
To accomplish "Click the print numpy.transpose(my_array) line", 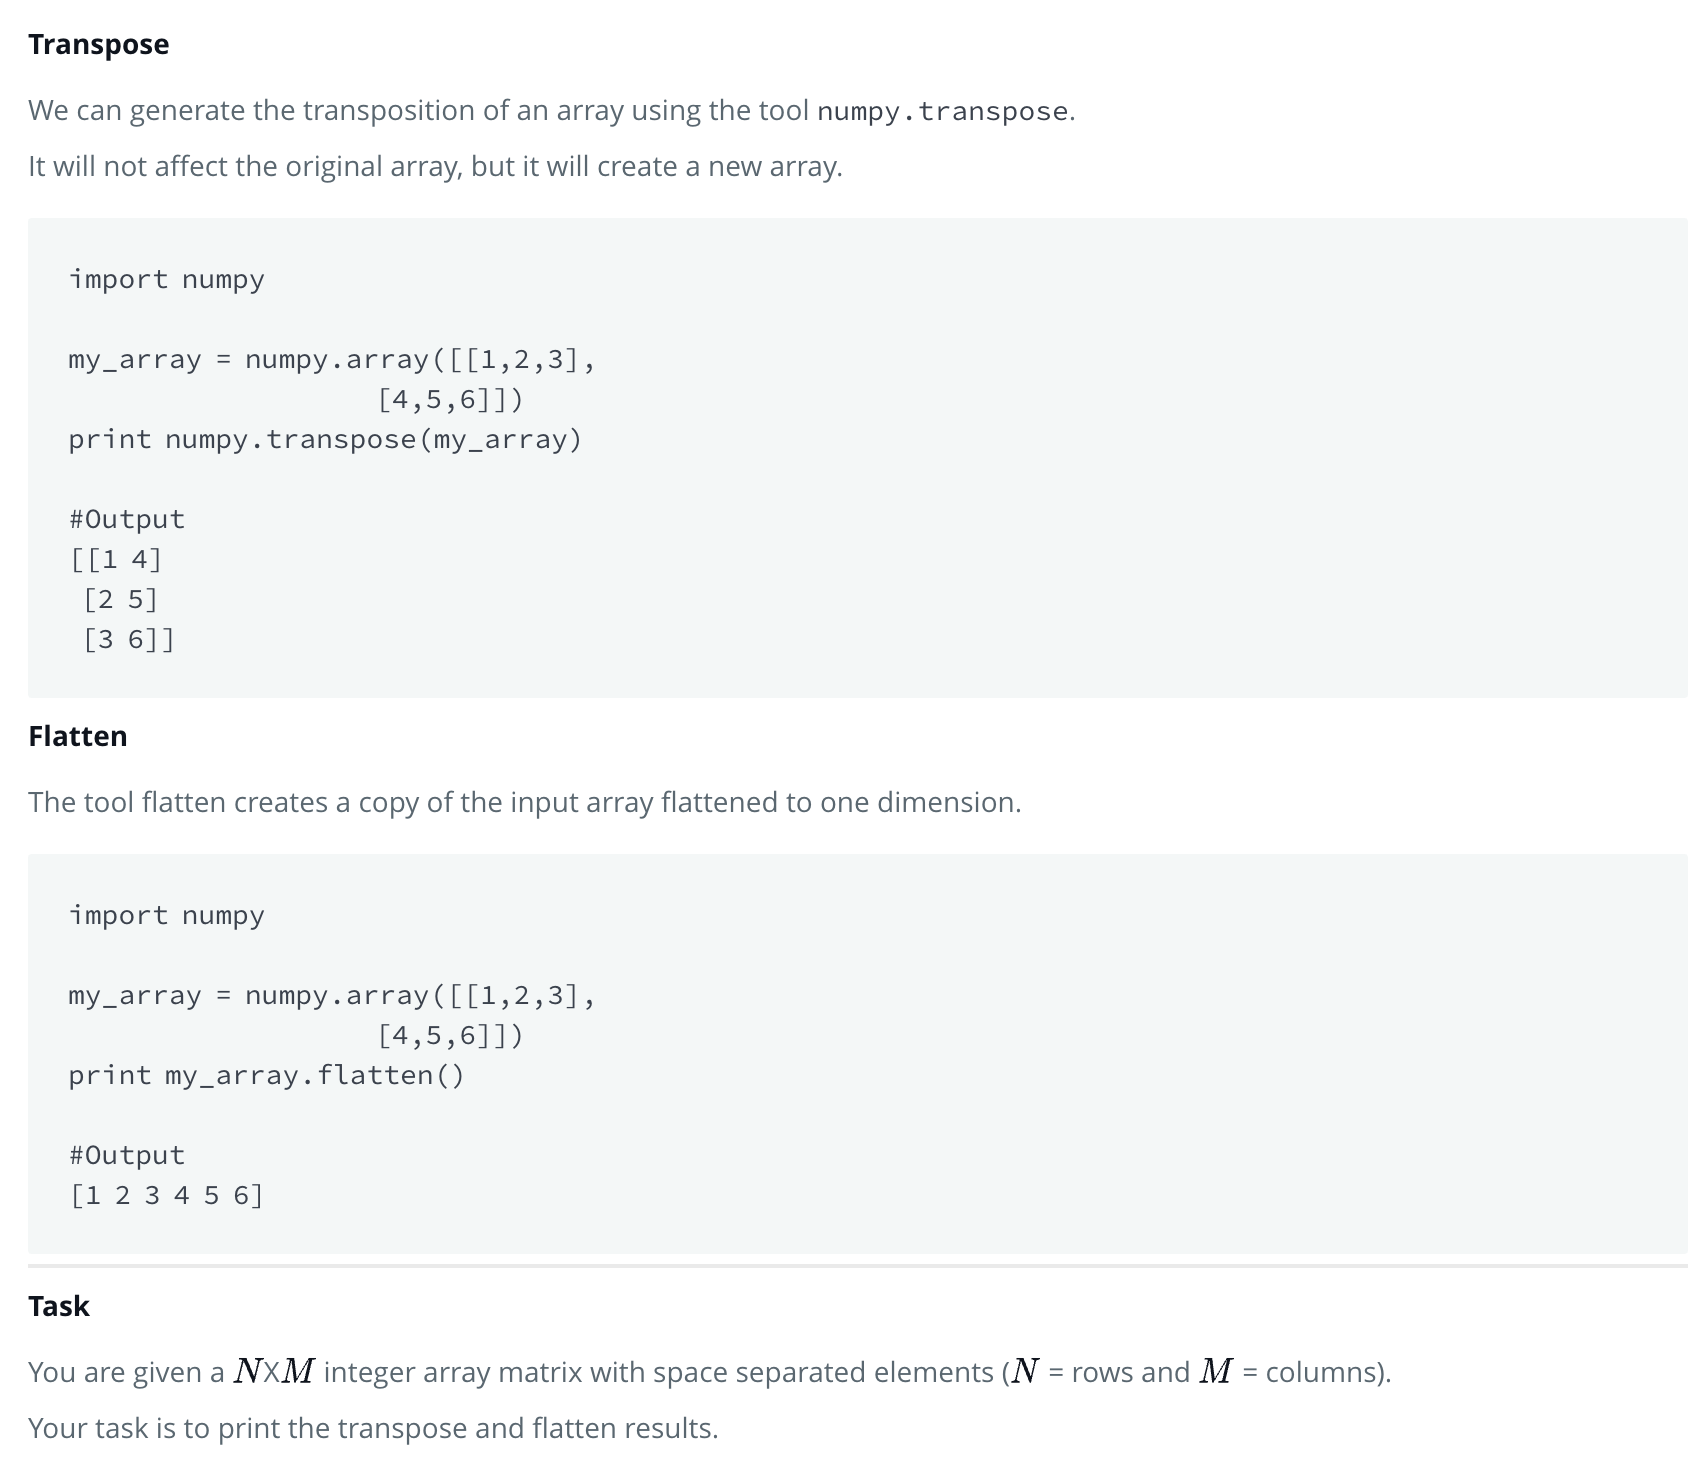I will pos(325,439).
